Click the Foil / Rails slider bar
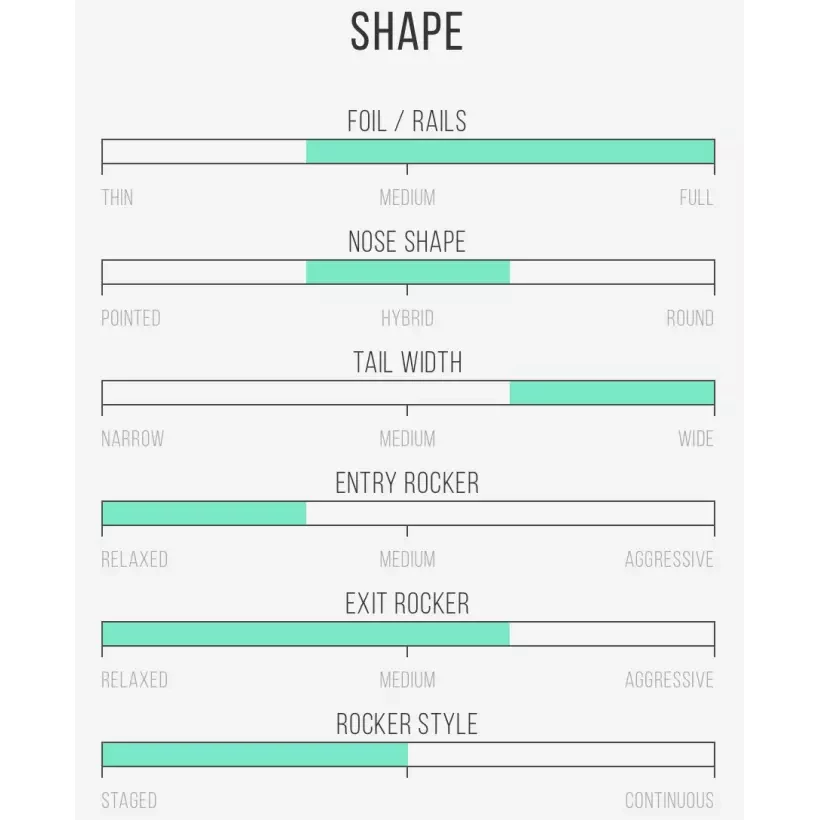Screen dimensions: 820x820 (408, 152)
